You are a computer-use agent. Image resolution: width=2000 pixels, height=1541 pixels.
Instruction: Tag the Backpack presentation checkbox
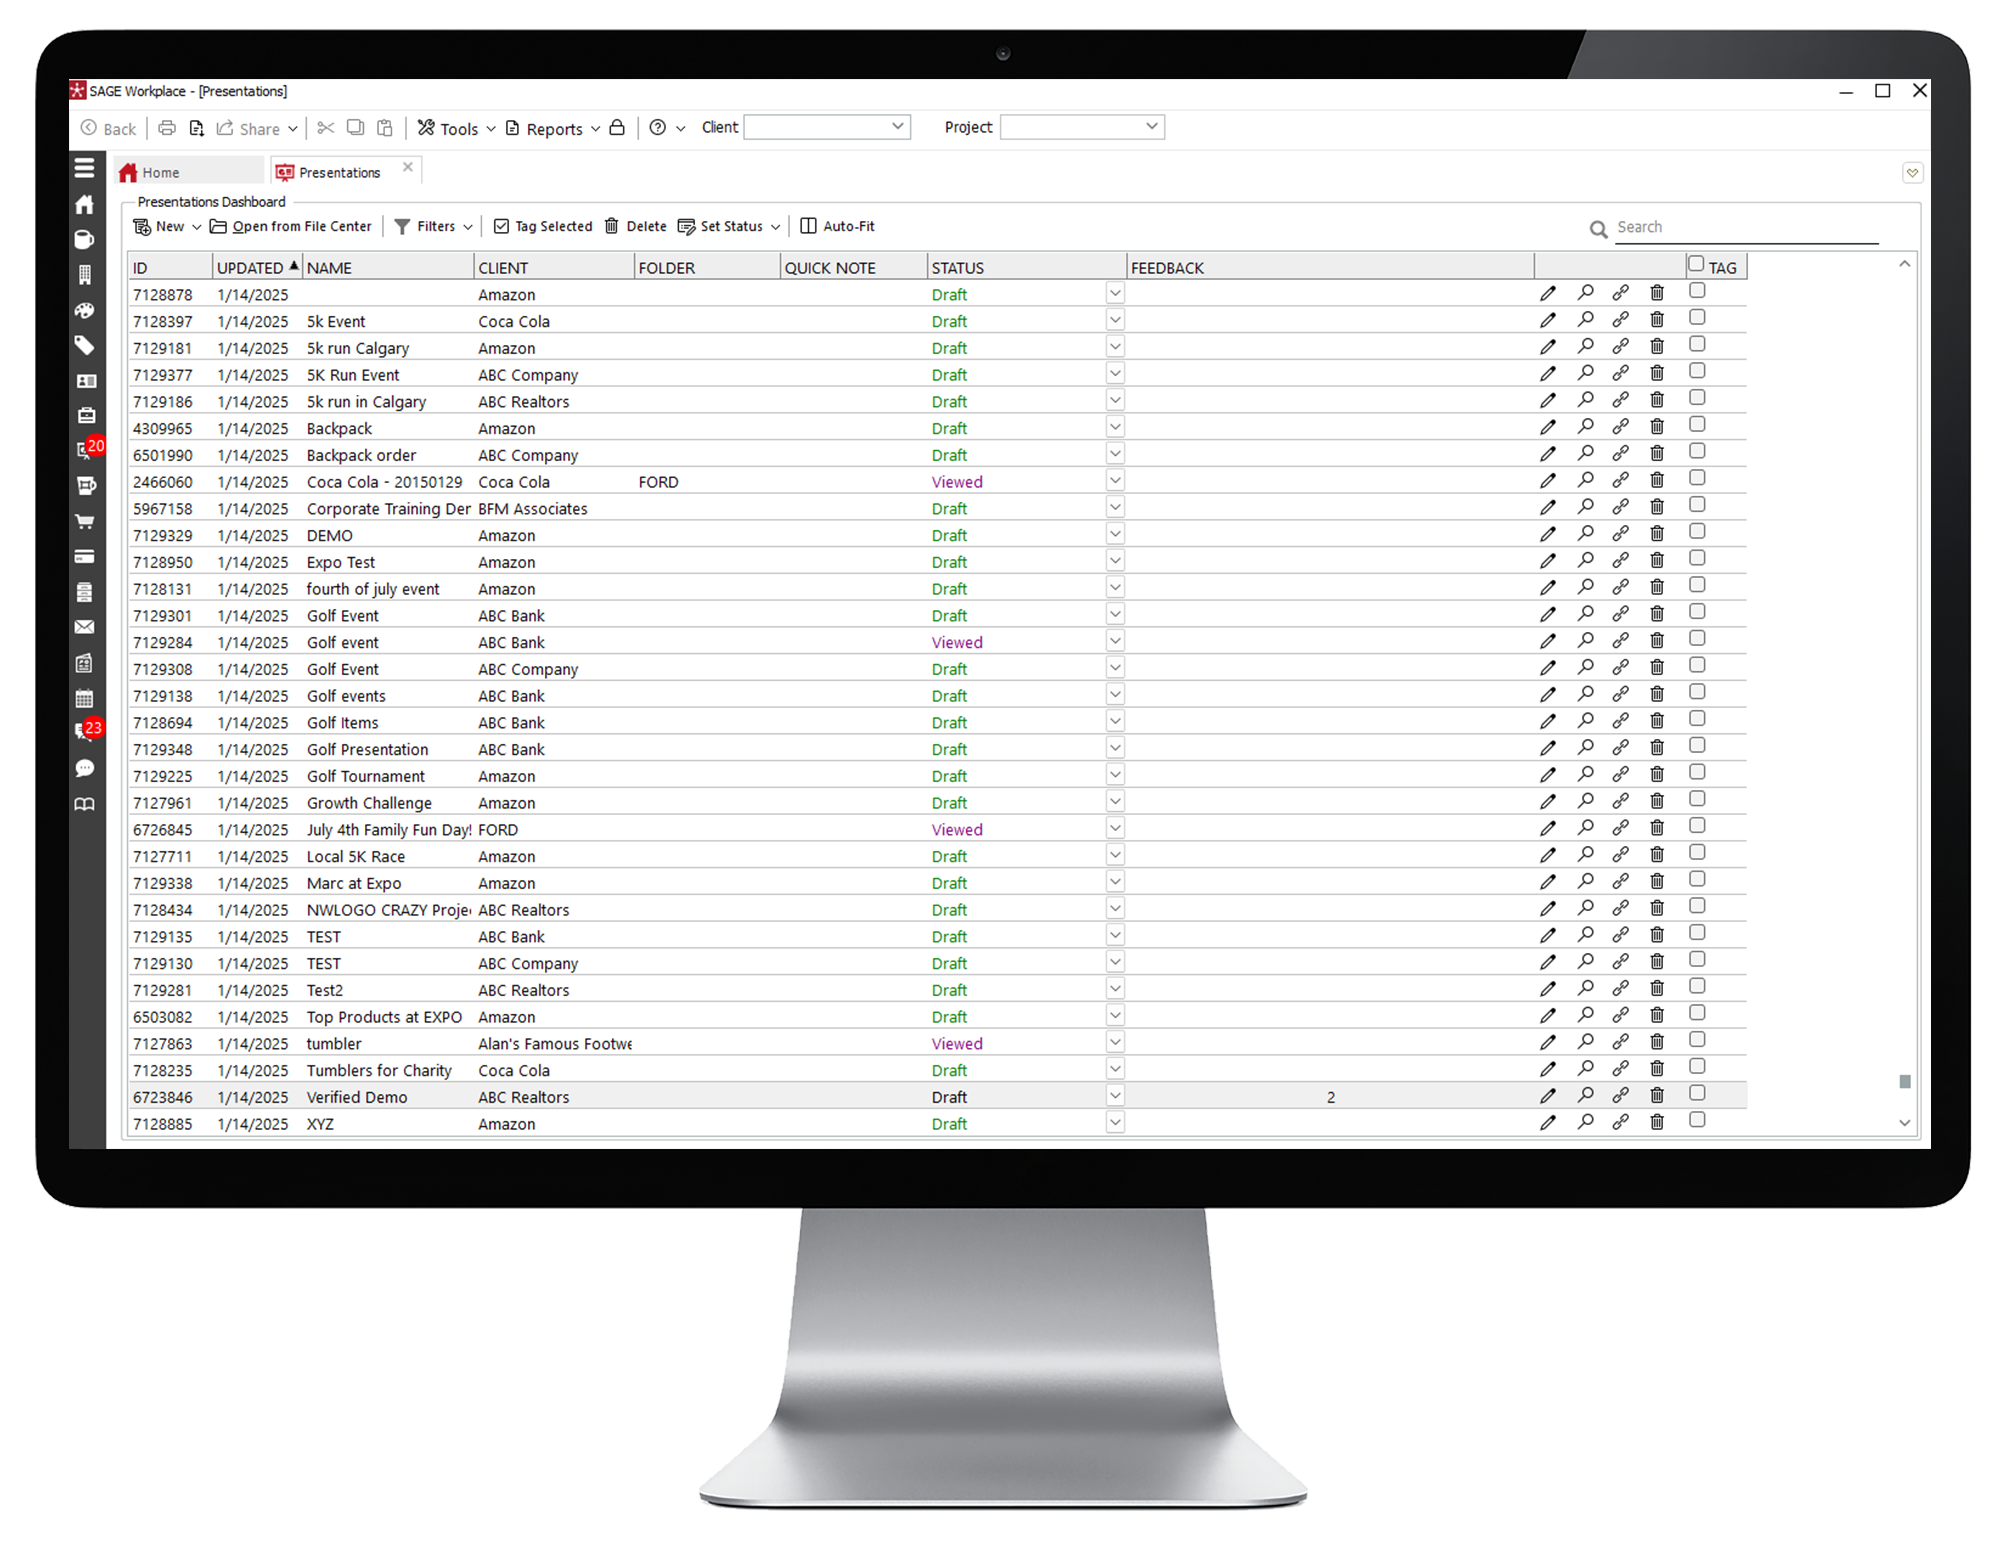point(1697,425)
